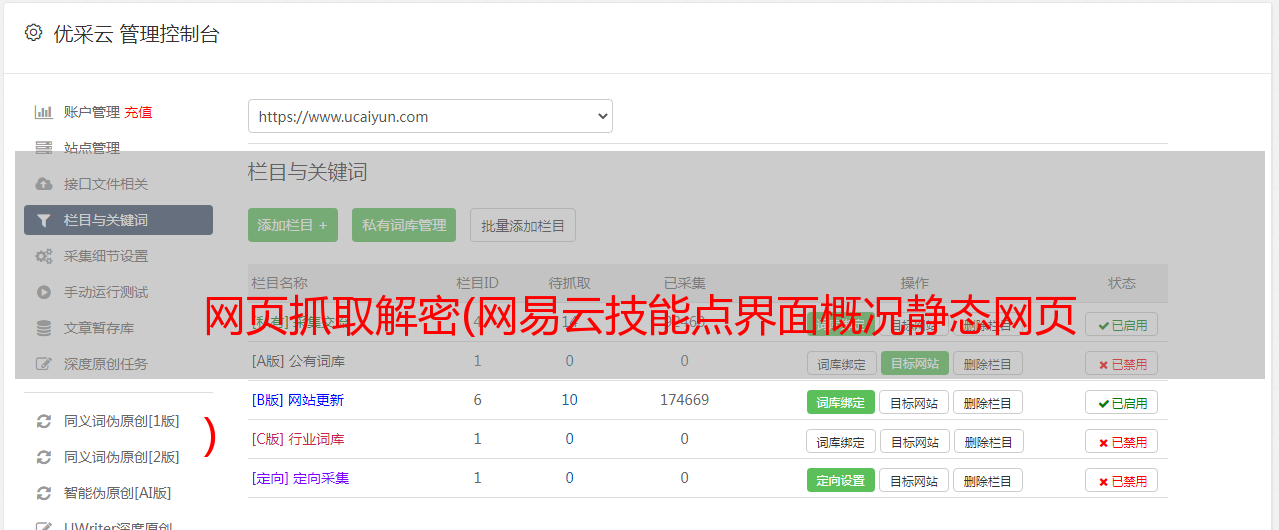Click the gears icon for 采集细节设置
Screen dimensions: 1279x530
[x=44, y=256]
